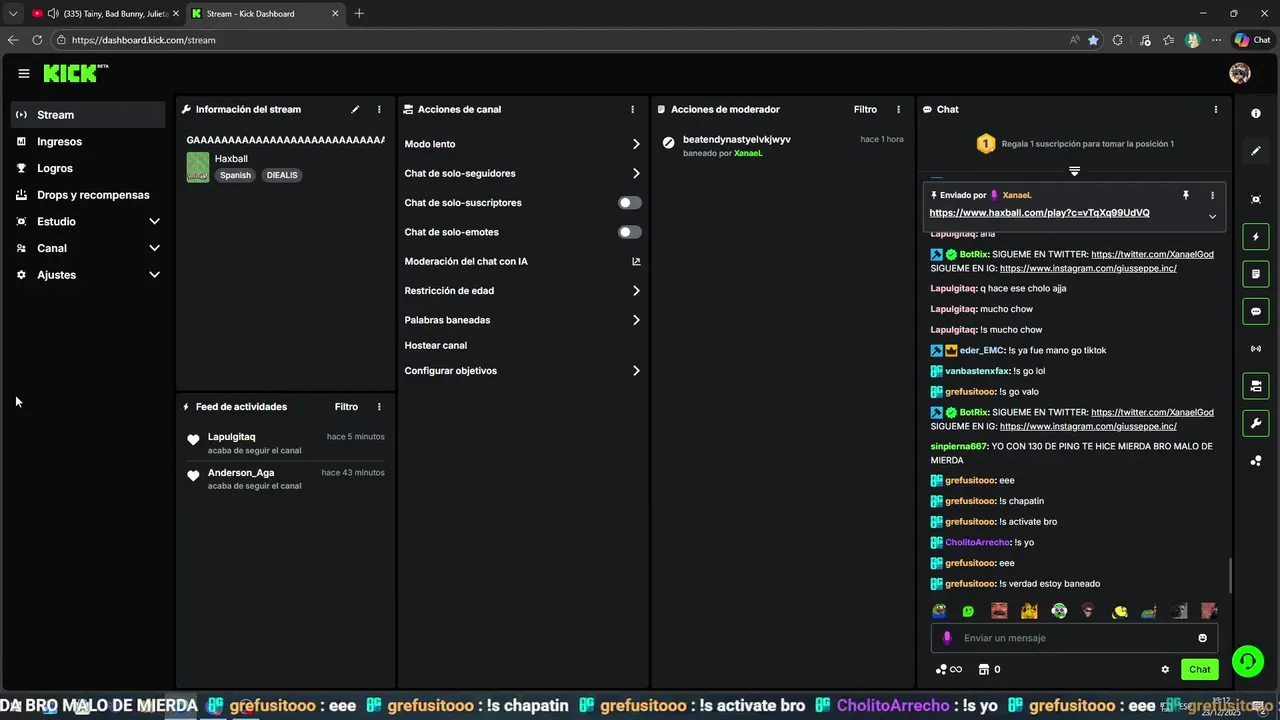Click the info icon in the right sidebar
The image size is (1280, 720).
click(x=1256, y=114)
